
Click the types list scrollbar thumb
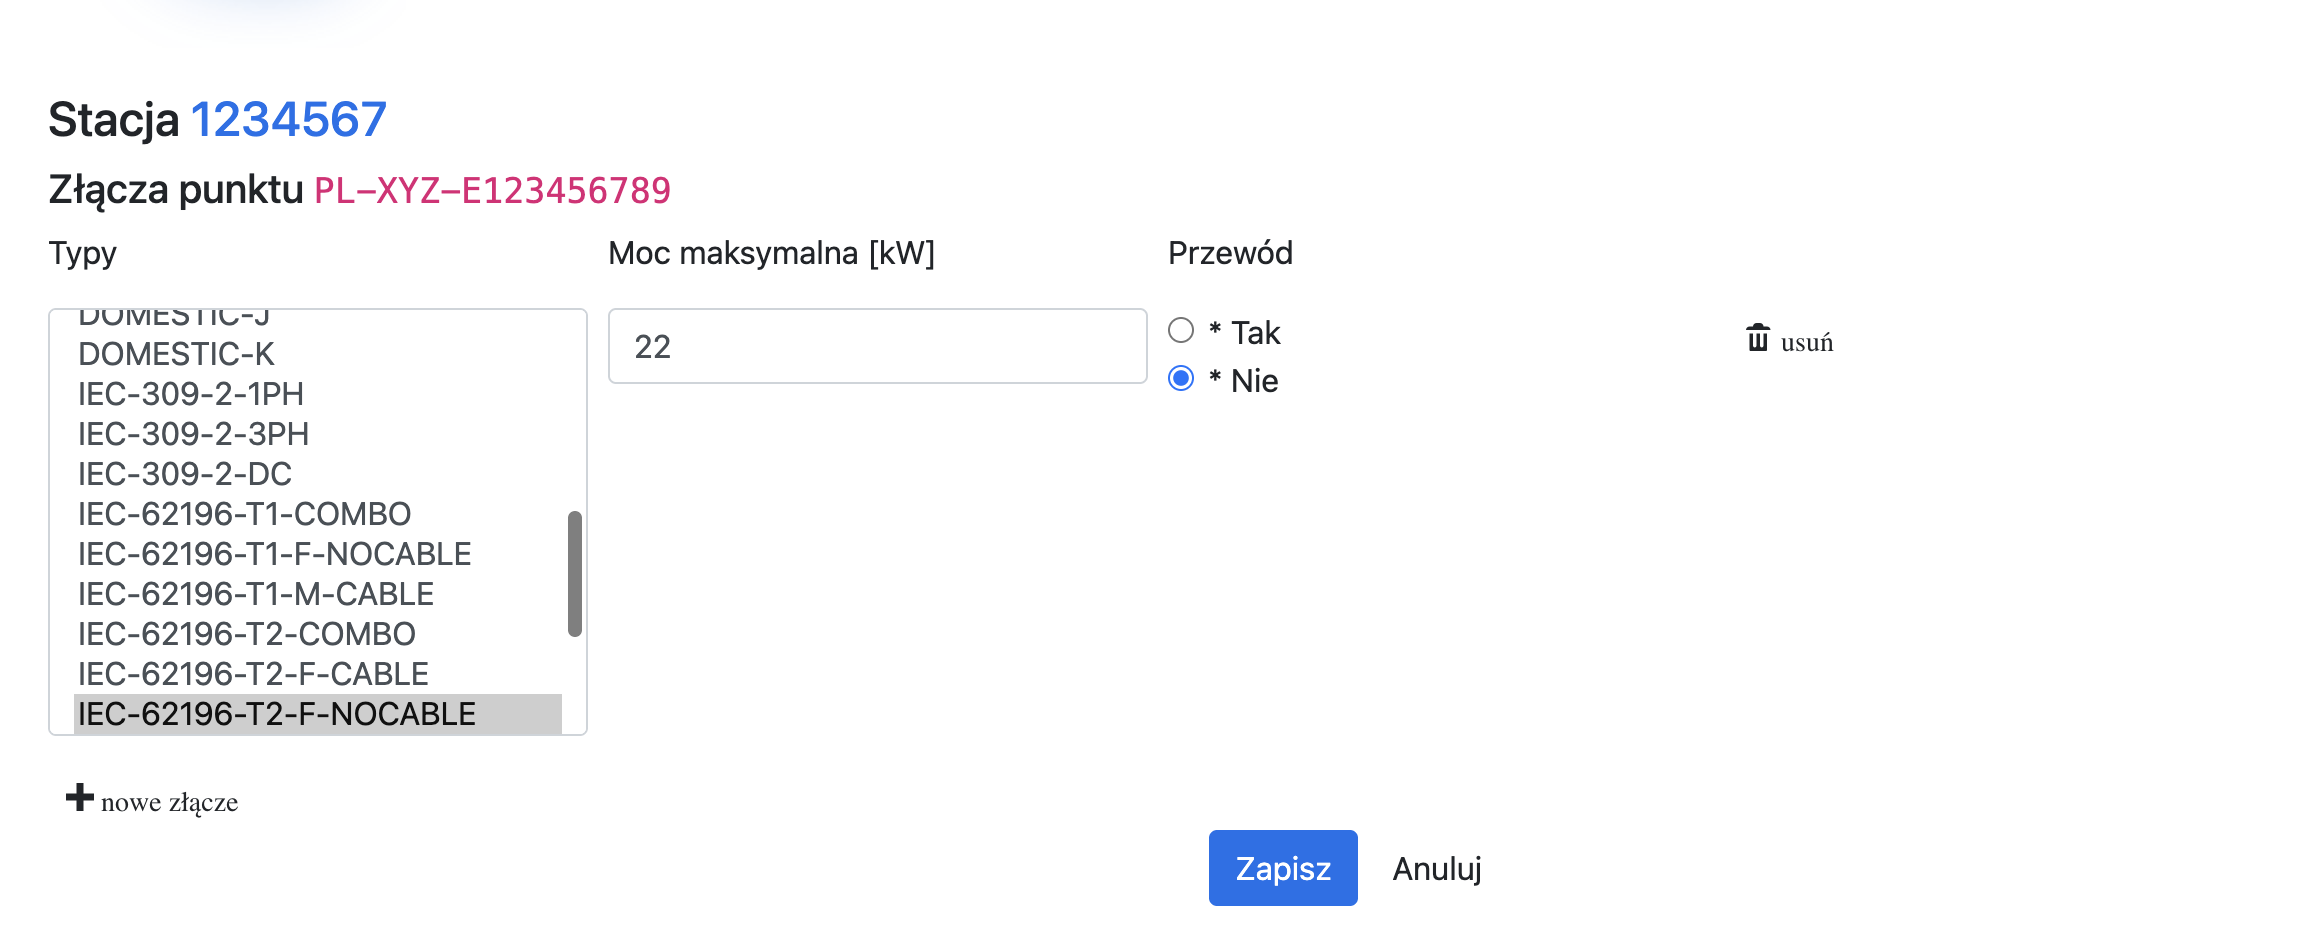tap(574, 573)
